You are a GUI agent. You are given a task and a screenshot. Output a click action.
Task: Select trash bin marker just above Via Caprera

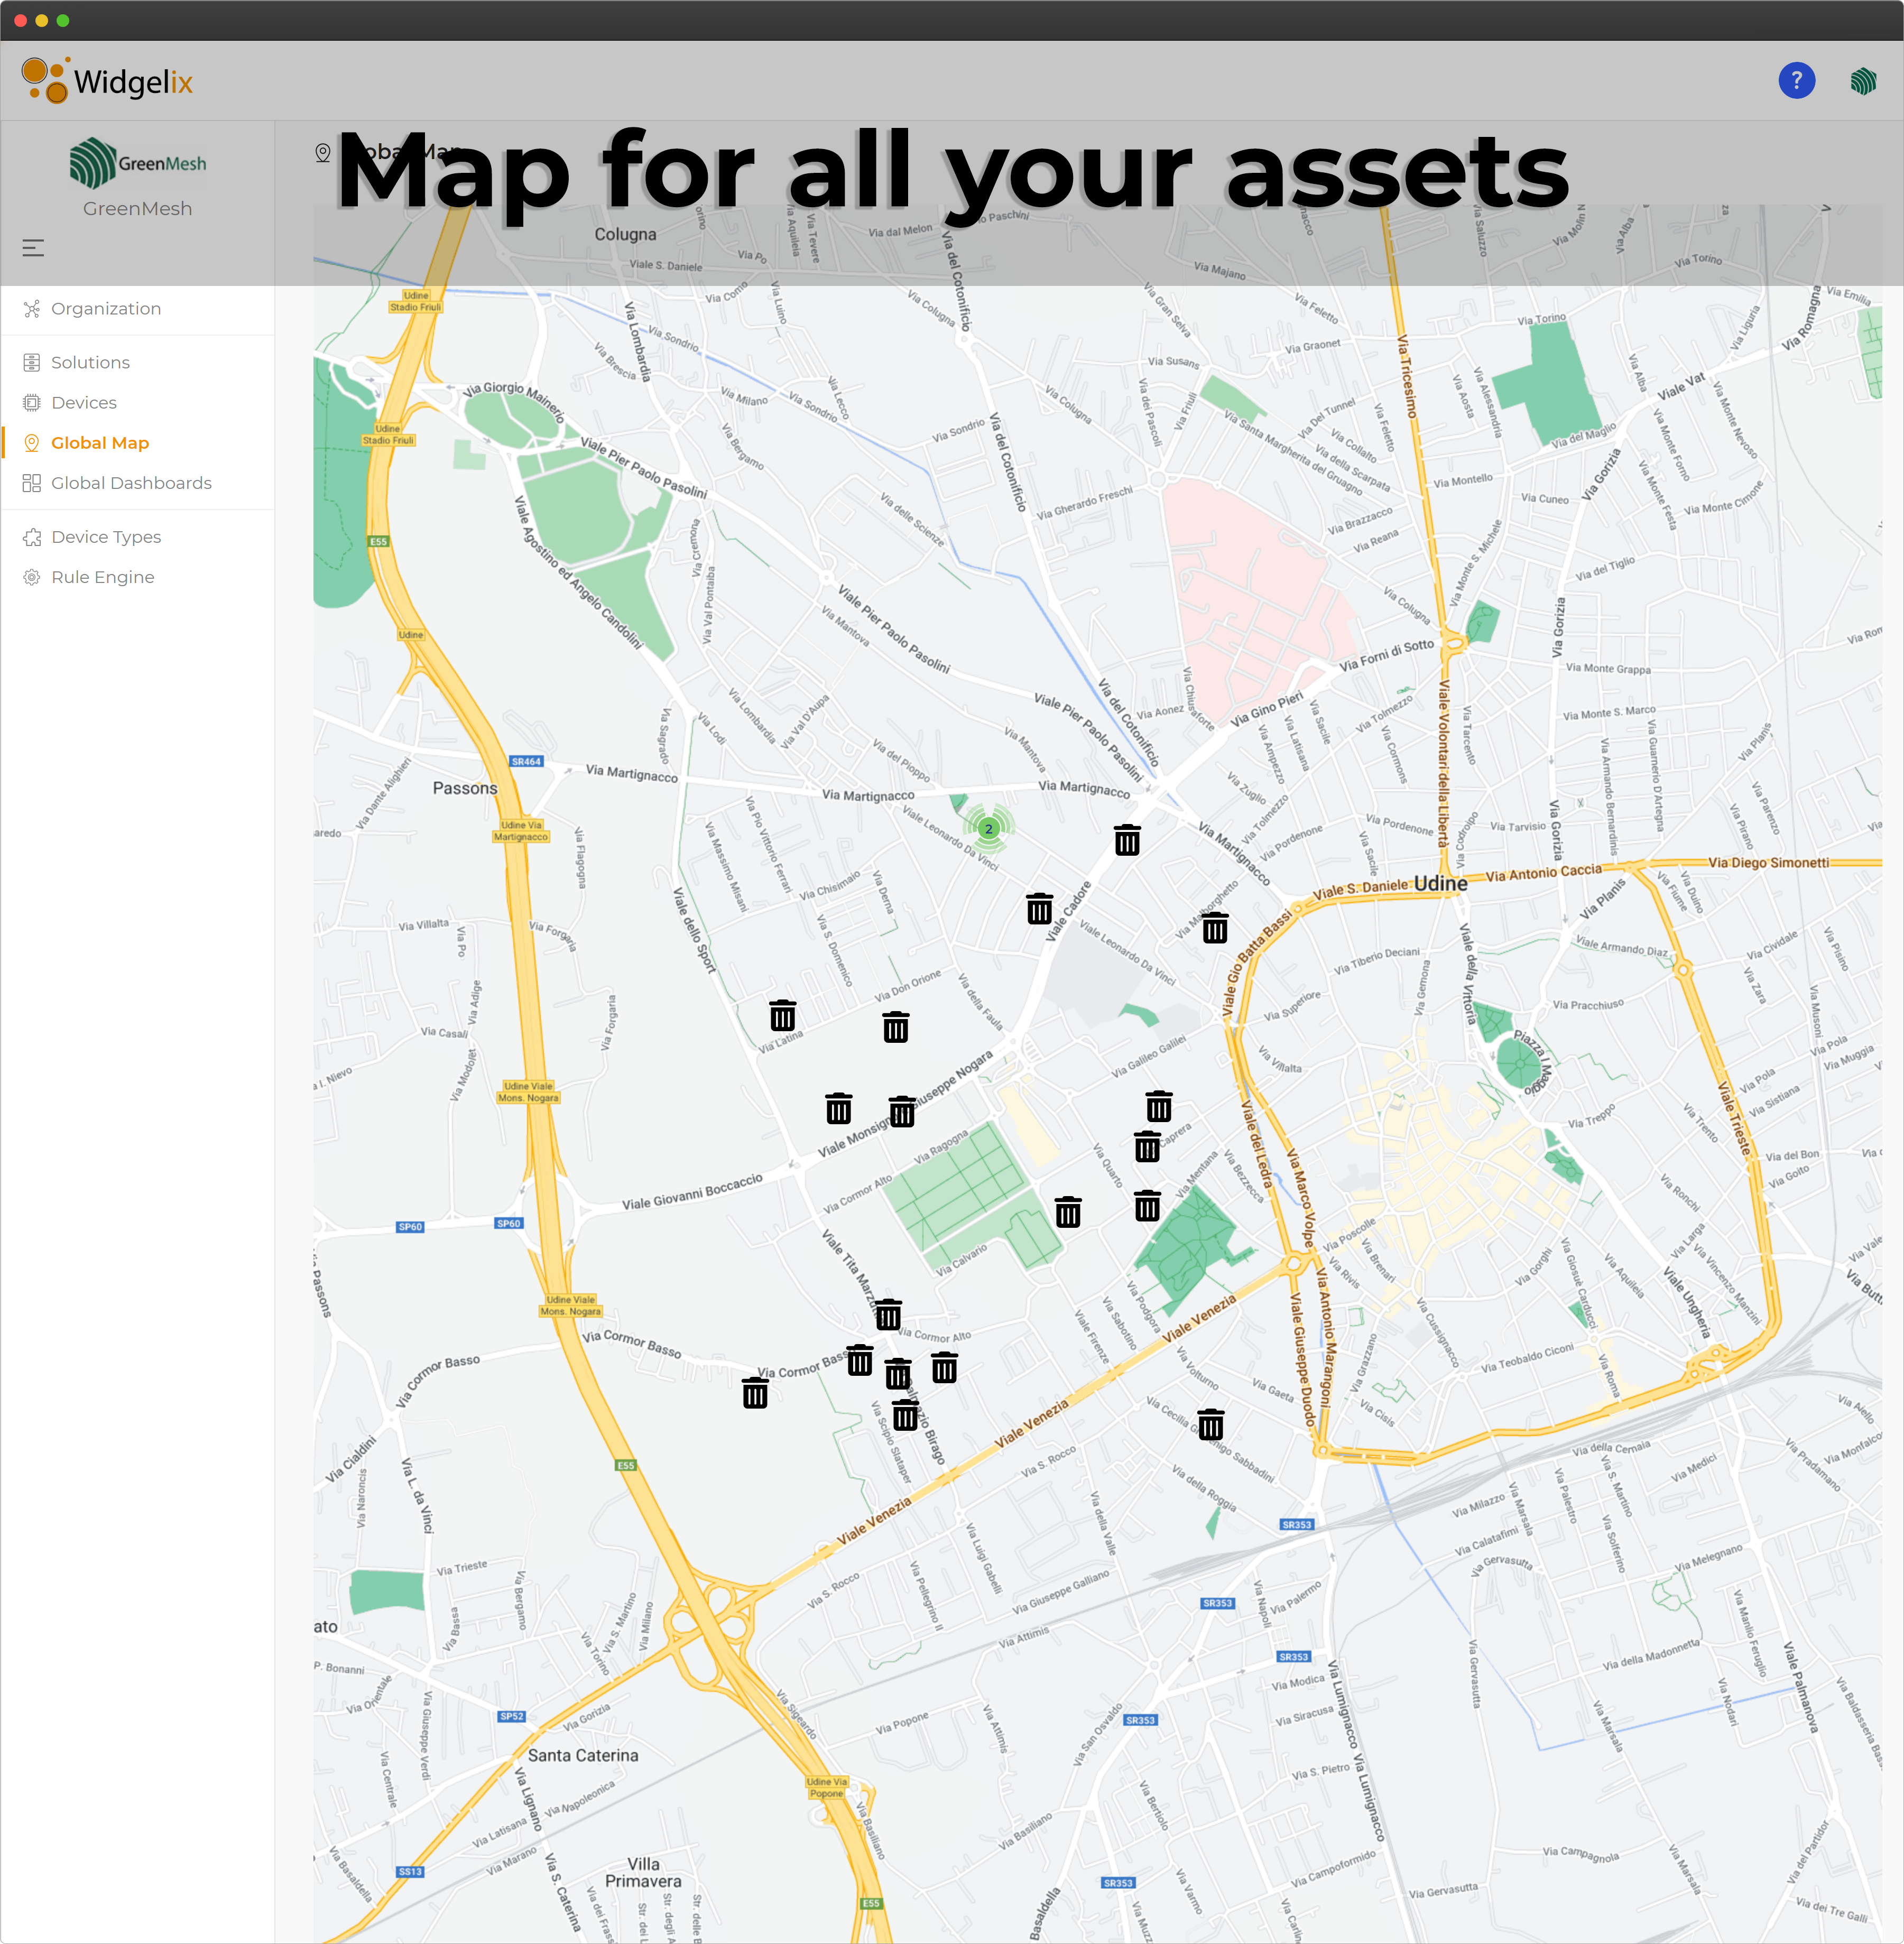1158,1106
